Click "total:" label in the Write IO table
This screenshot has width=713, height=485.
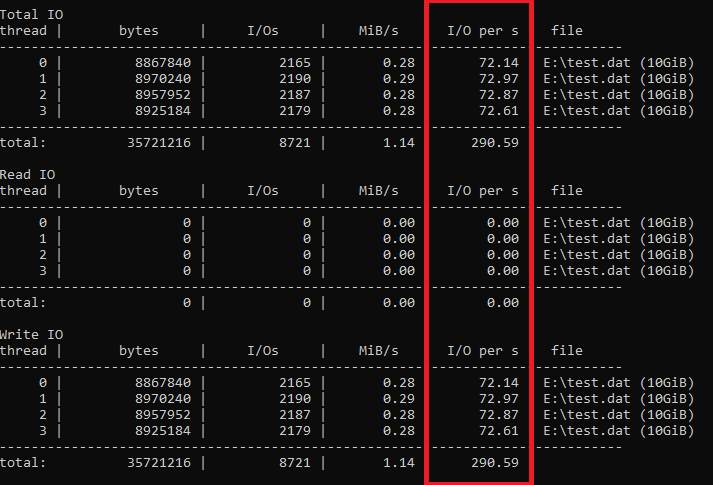click(23, 463)
